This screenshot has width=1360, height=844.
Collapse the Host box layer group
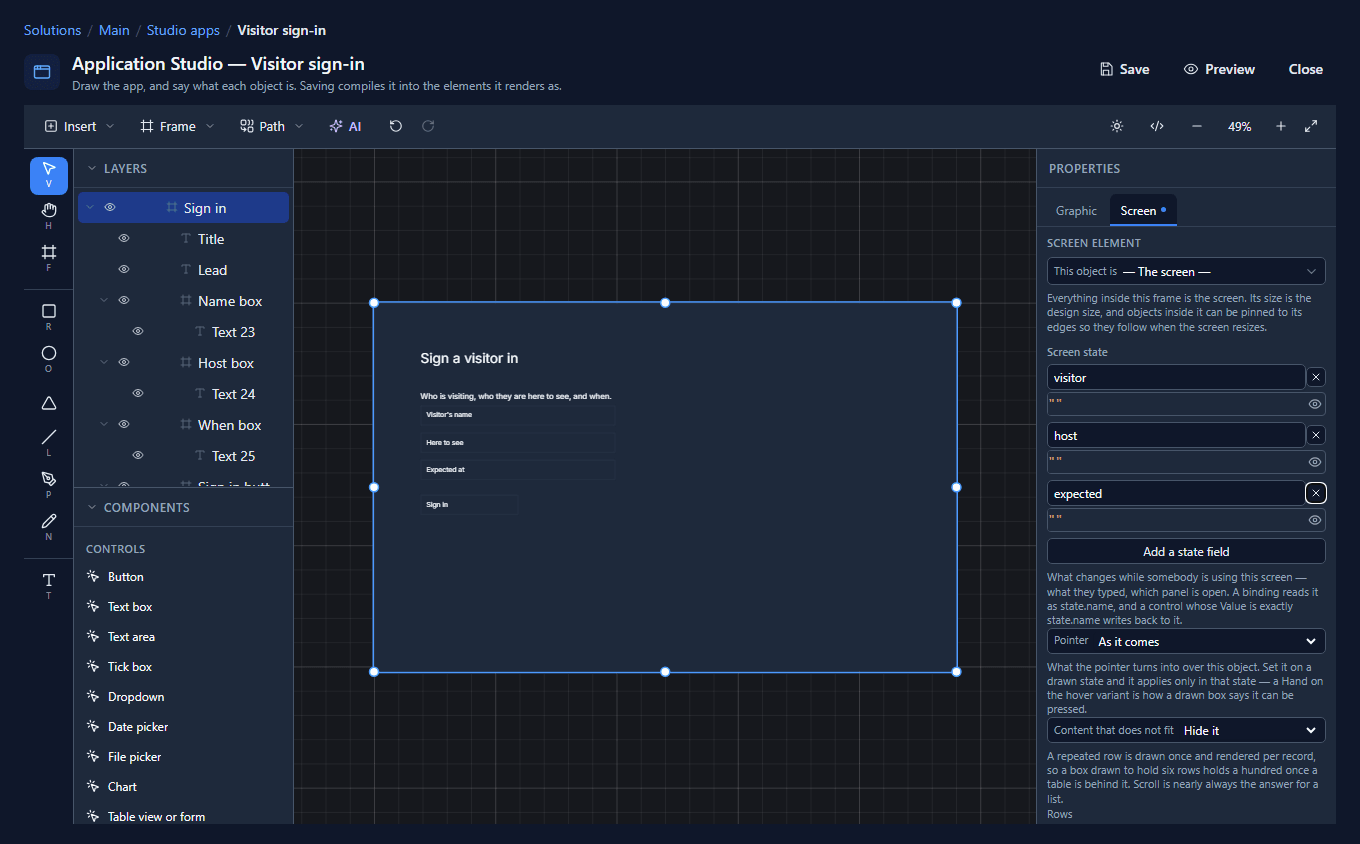click(104, 363)
